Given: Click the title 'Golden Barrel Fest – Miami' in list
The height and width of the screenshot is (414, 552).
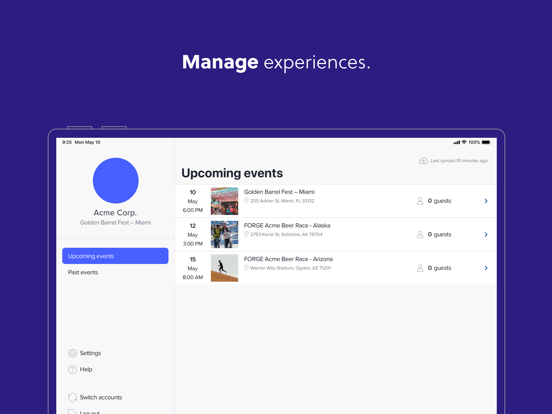Looking at the screenshot, I should (x=279, y=192).
